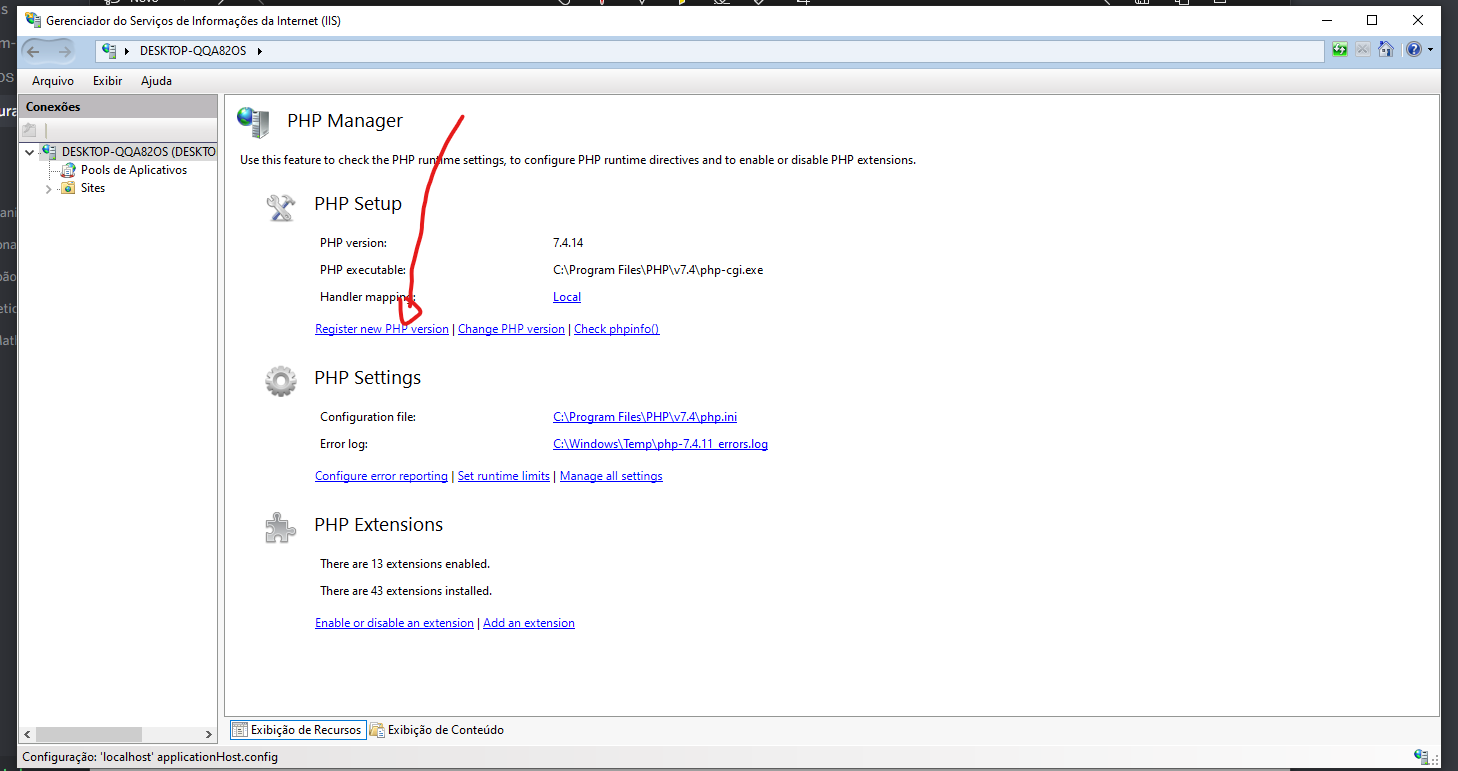The height and width of the screenshot is (771, 1458).
Task: Open the Exibir menu
Action: (107, 81)
